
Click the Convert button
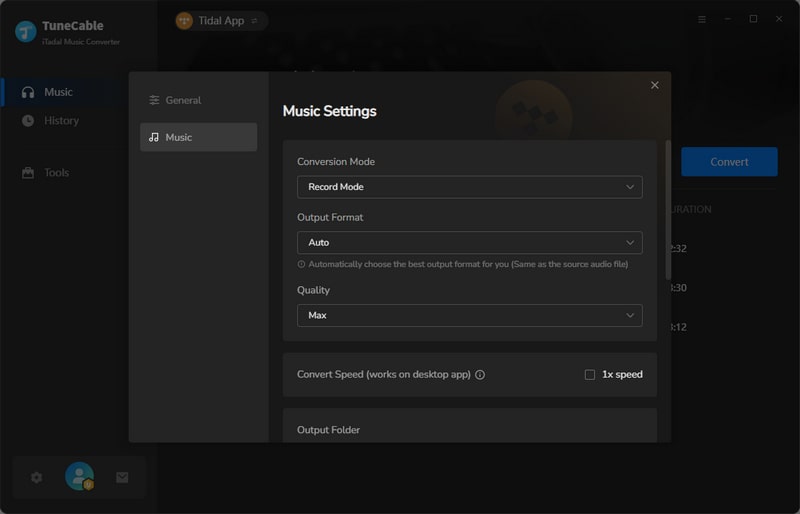pos(729,162)
